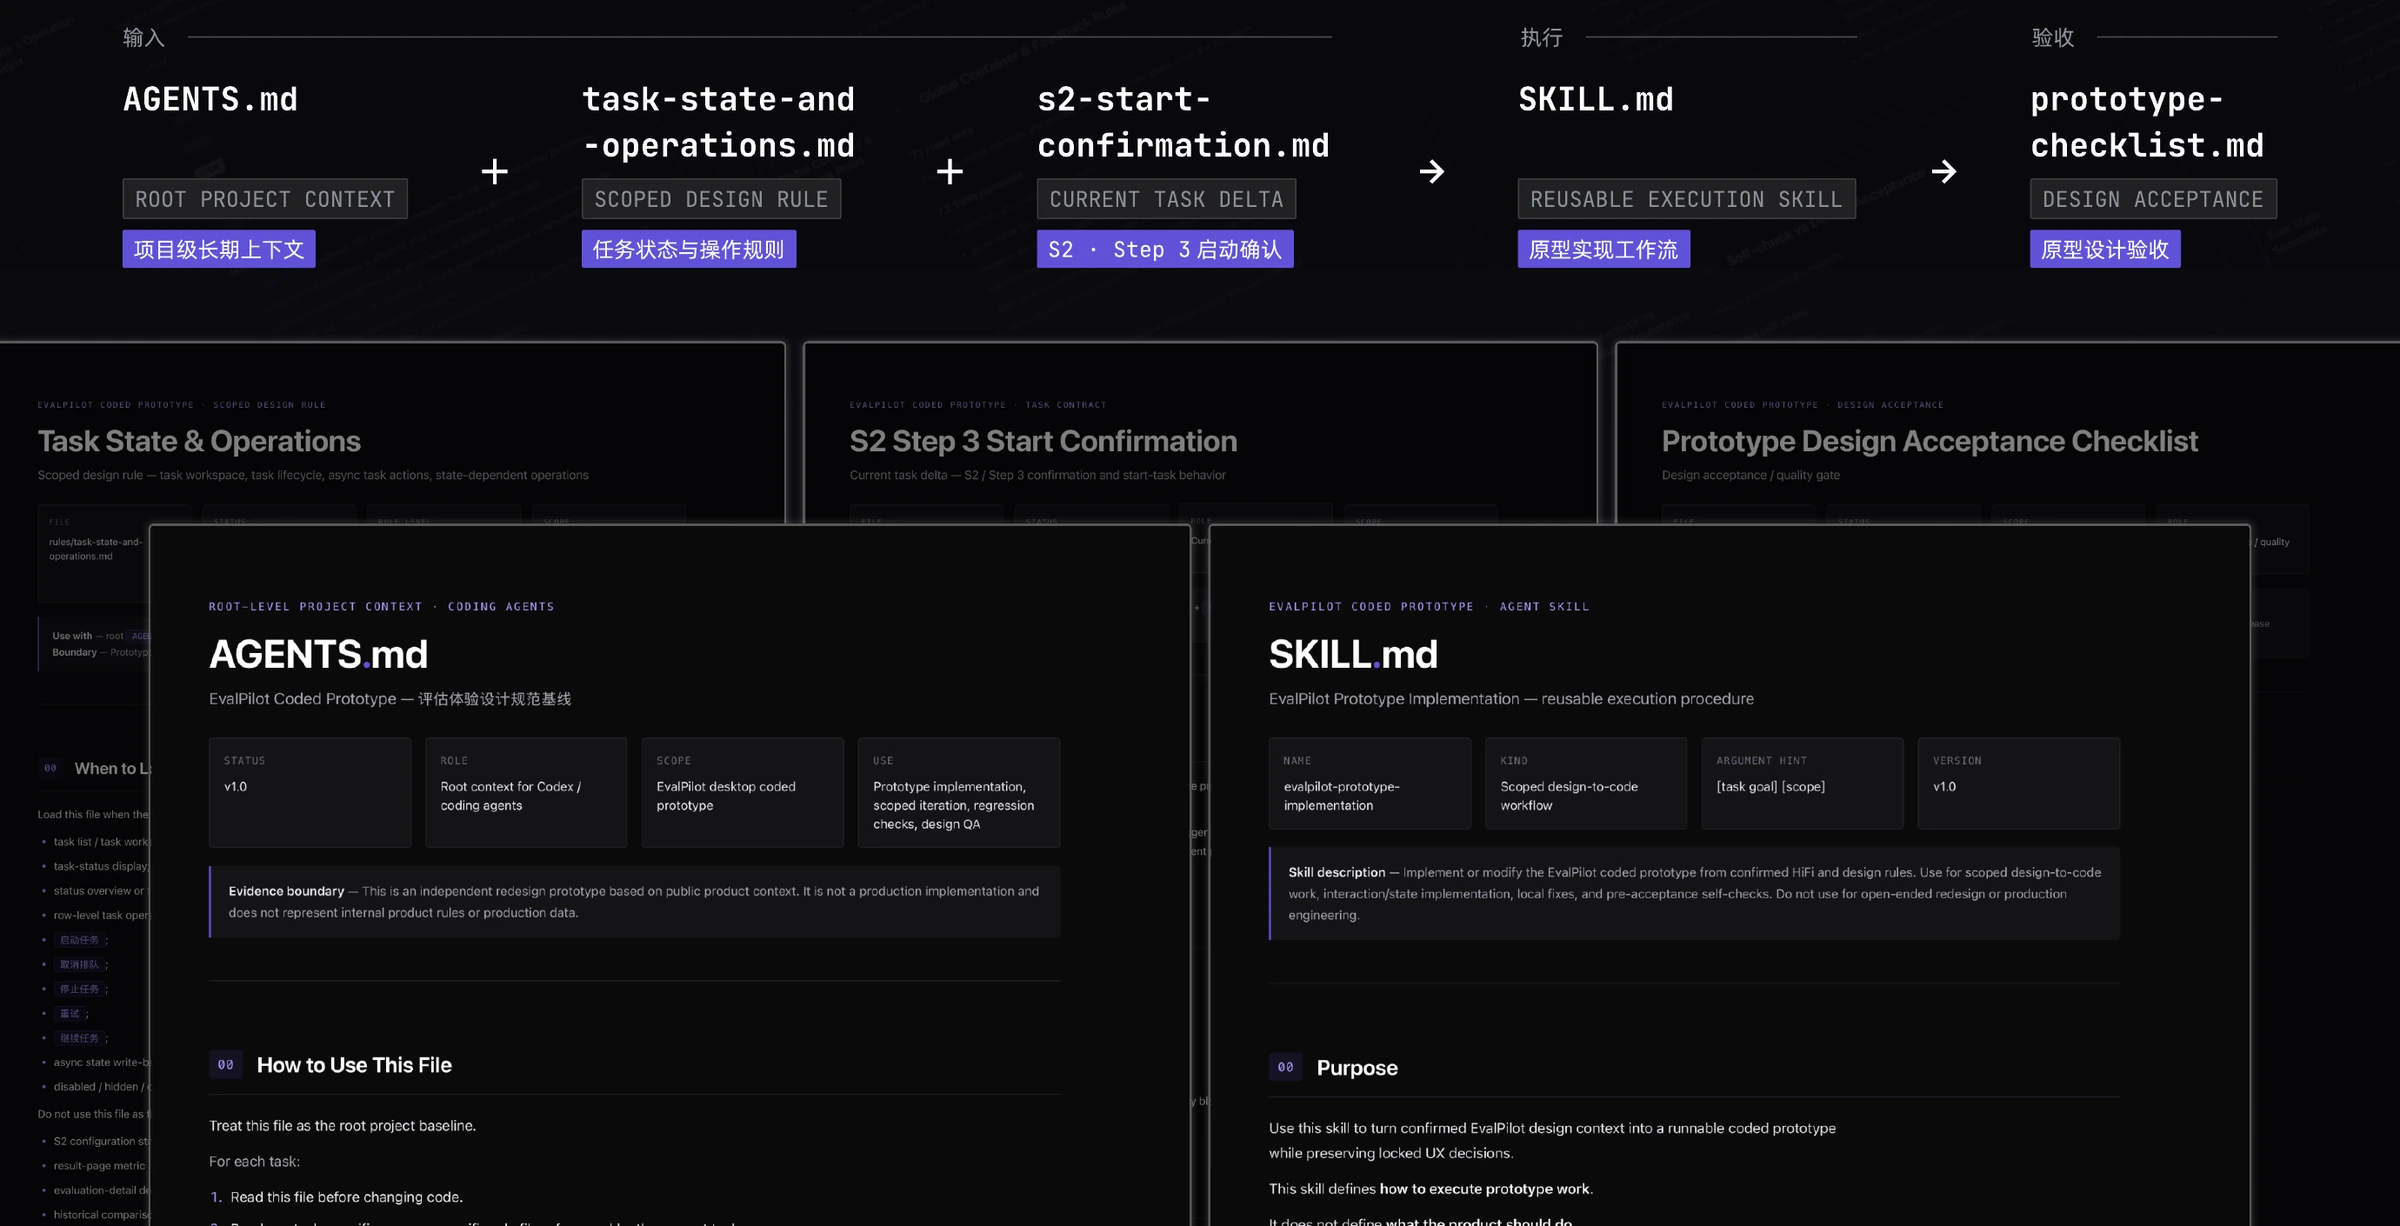Click the USE box in AGENTS.md card
The width and height of the screenshot is (2400, 1226).
tap(959, 793)
